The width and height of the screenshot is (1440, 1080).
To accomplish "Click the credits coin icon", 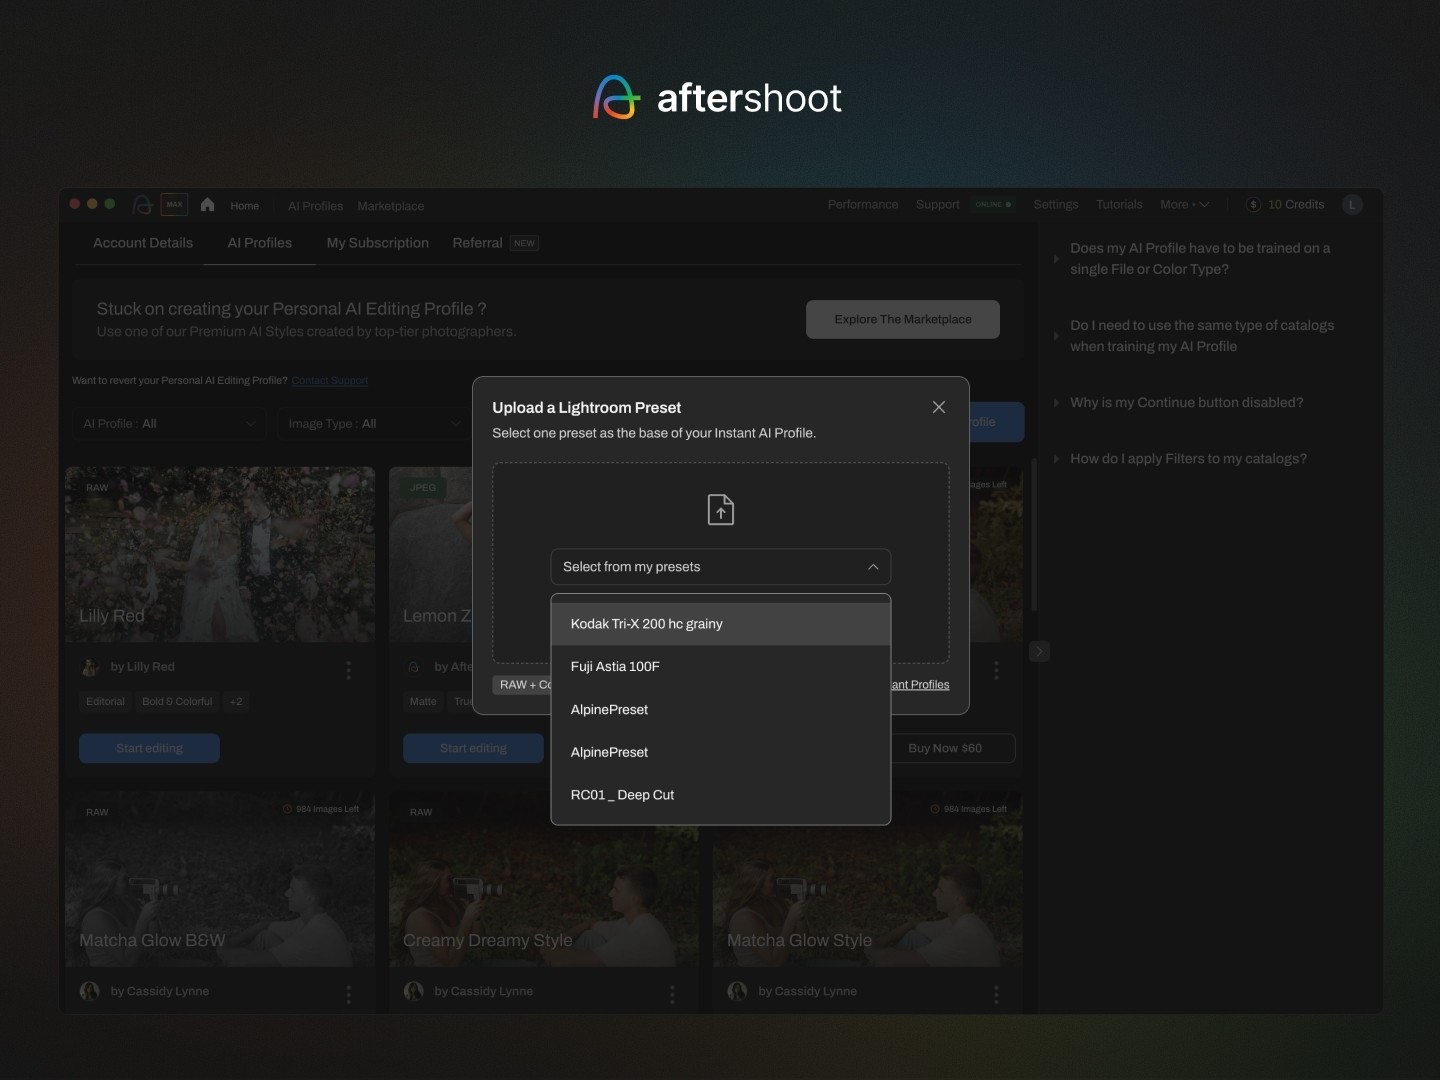I will (1253, 205).
